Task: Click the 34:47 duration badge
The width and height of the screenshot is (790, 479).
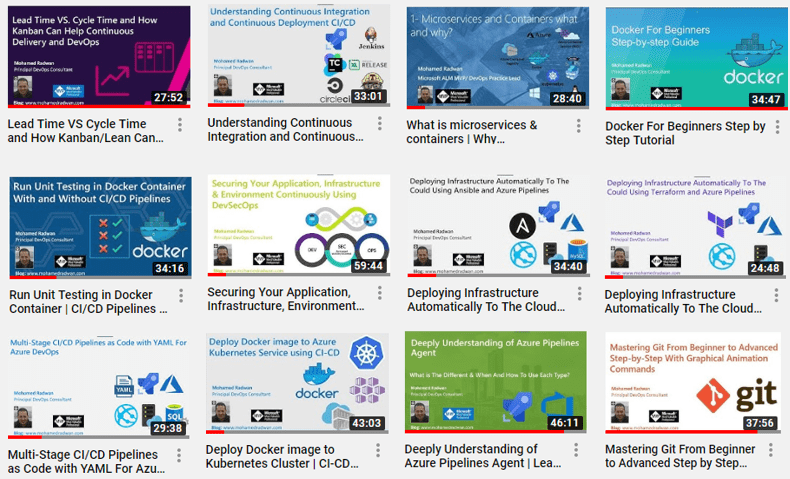Action: (766, 99)
